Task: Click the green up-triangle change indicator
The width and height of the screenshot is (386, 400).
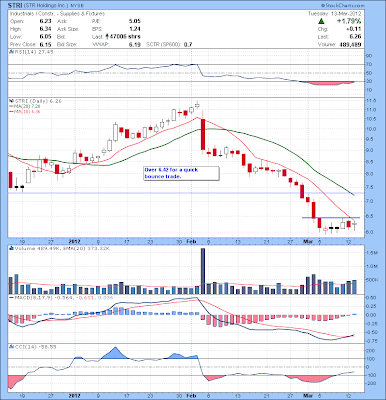Action: click(321, 21)
